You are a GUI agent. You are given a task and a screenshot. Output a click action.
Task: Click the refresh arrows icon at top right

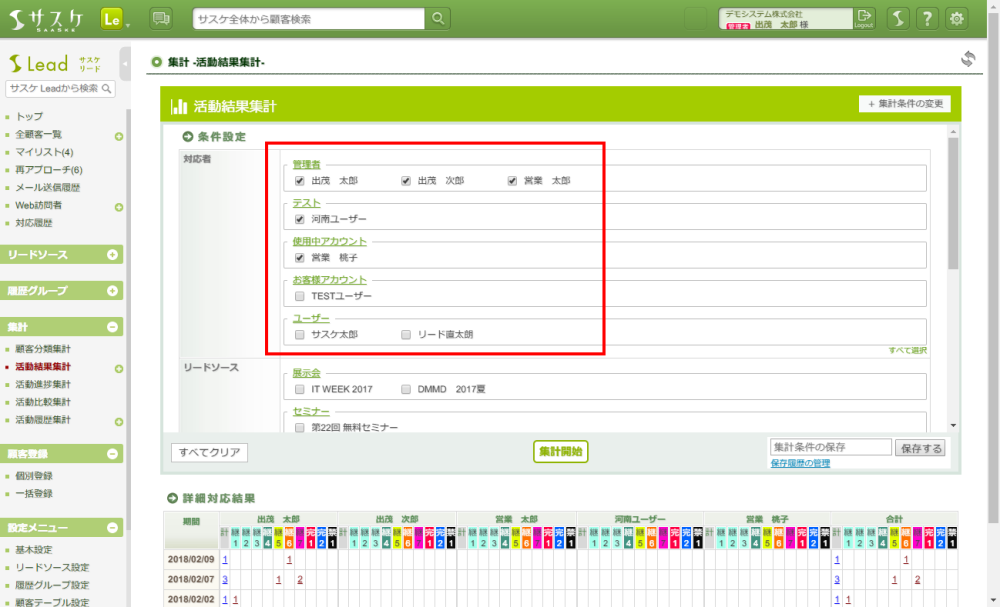(967, 60)
